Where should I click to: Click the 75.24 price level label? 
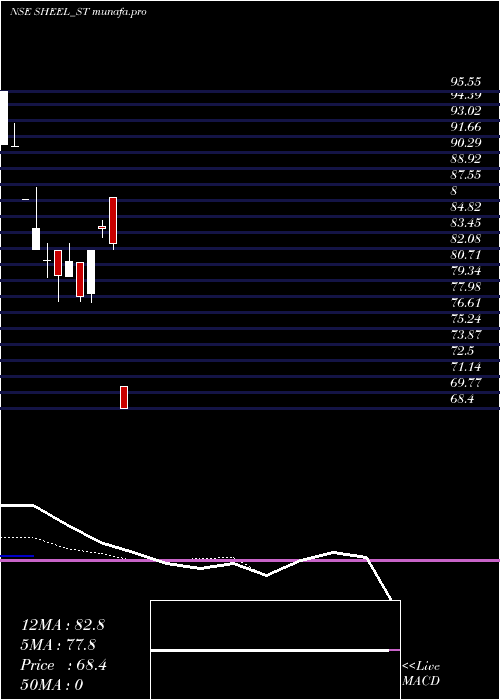click(x=466, y=318)
